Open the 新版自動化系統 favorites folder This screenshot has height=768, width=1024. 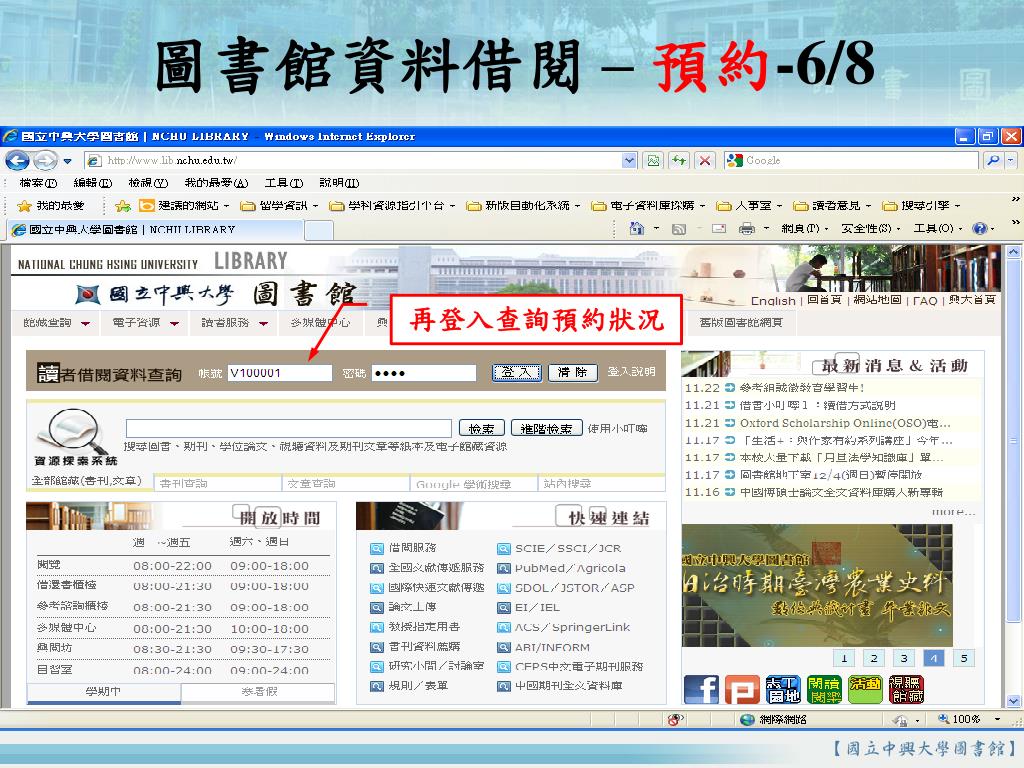(x=523, y=206)
